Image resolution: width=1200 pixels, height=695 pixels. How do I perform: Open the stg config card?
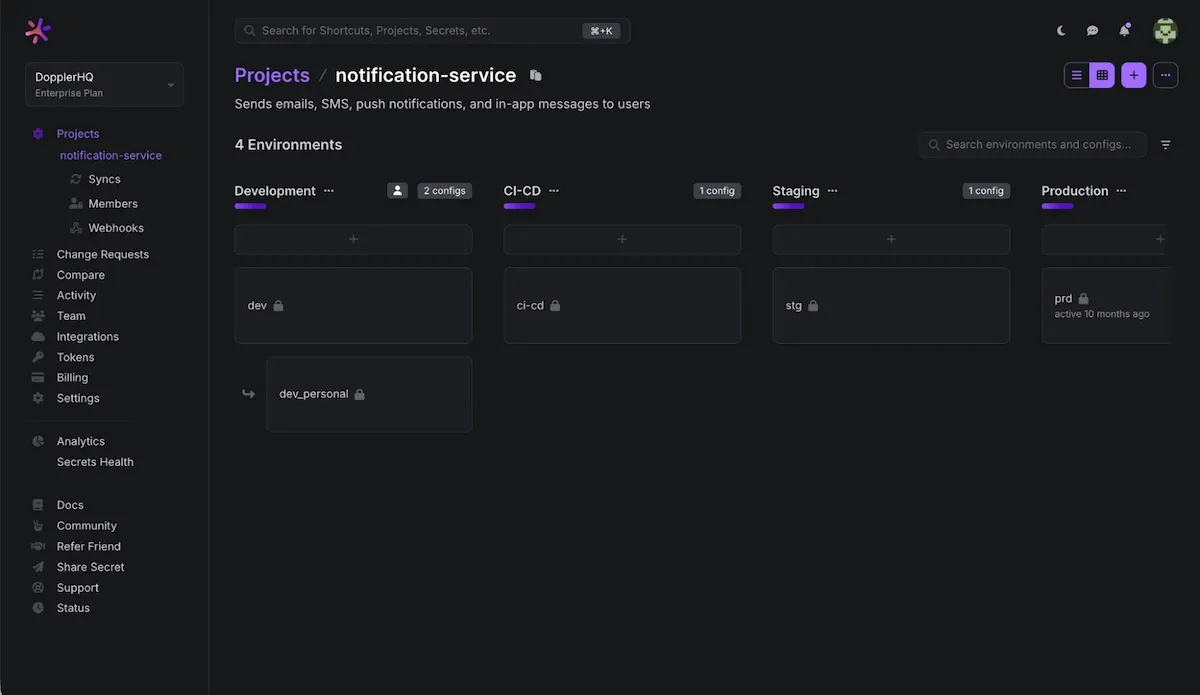tap(891, 306)
